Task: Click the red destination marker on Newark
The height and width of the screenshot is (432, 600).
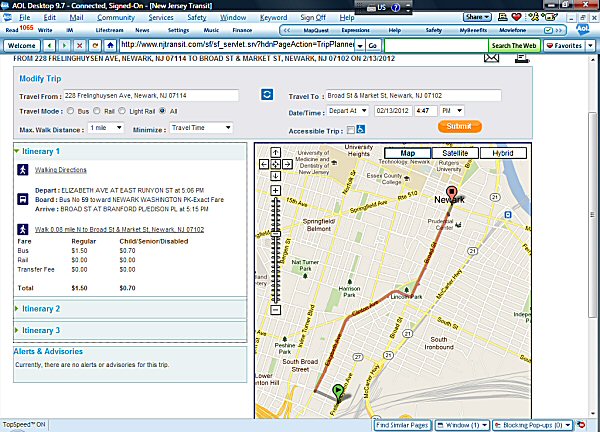Action: (x=452, y=193)
